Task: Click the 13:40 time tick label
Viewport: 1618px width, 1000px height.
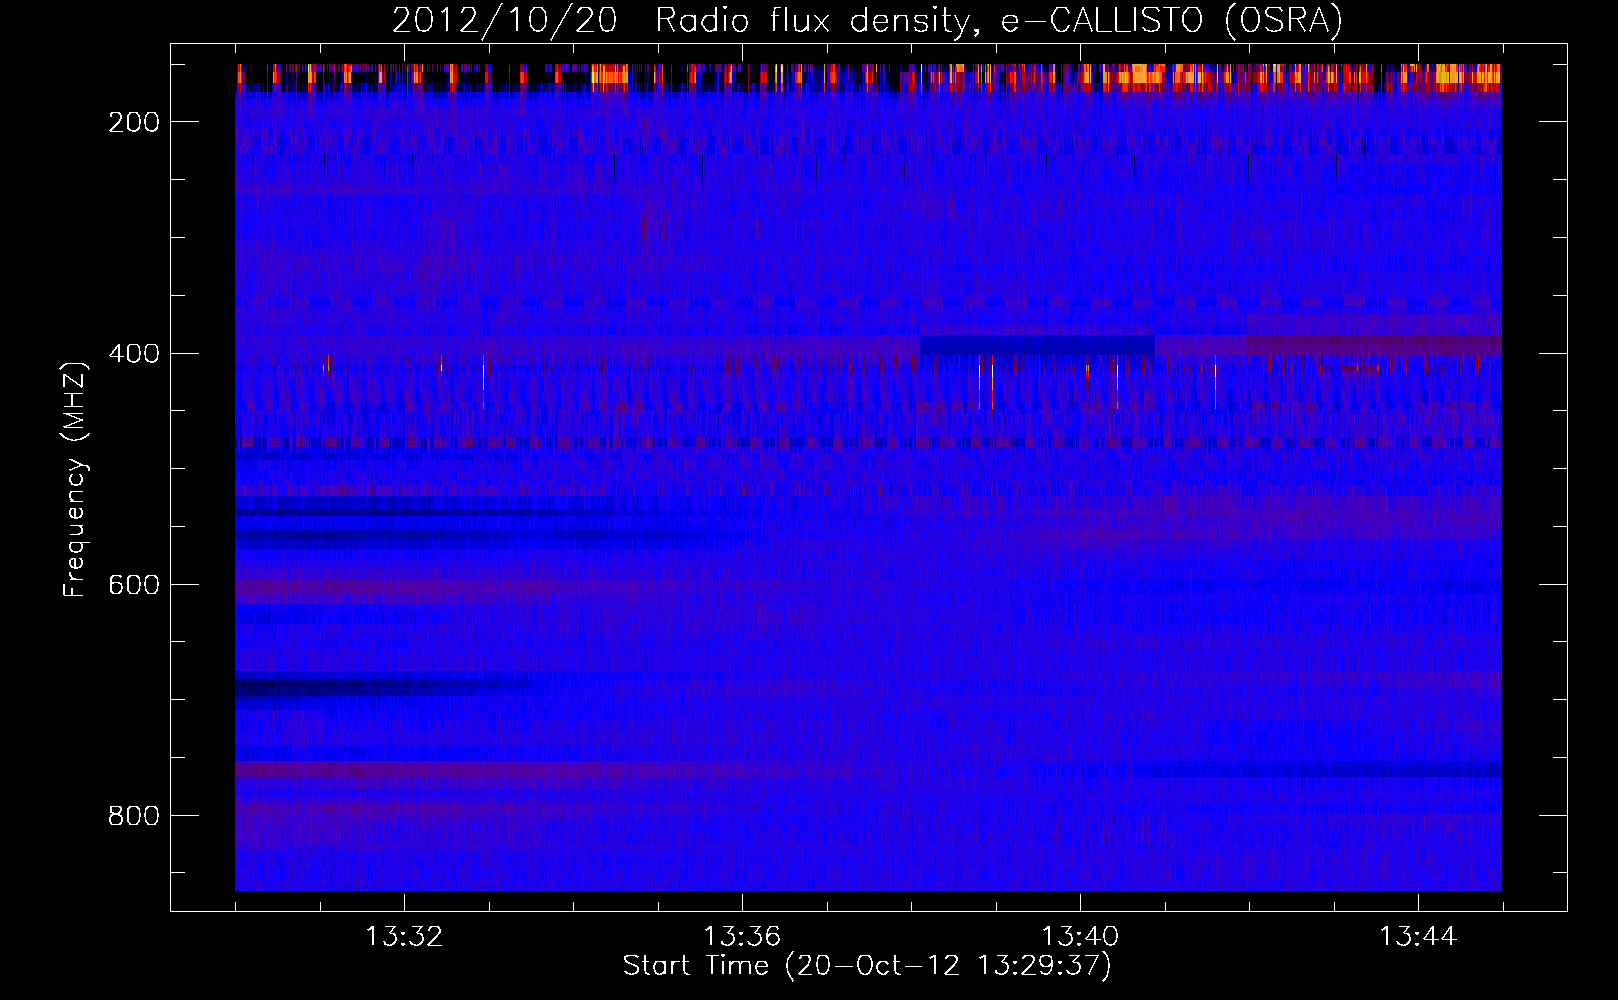Action: pyautogui.click(x=1080, y=937)
